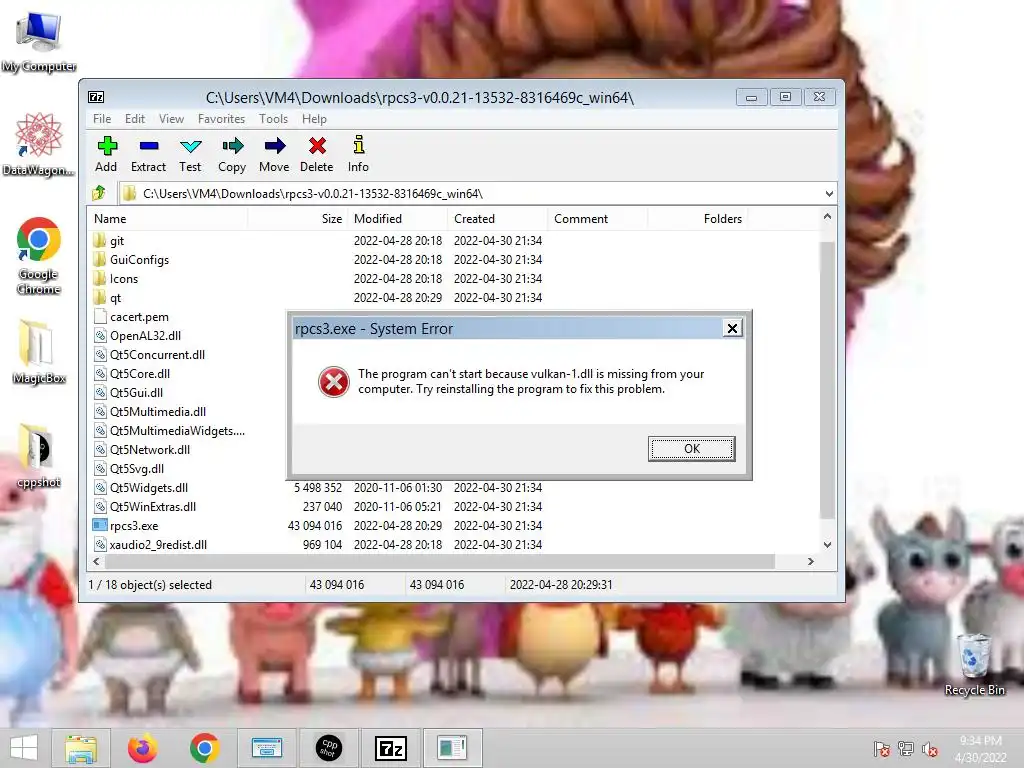Click the vertical scrollbar up arrow

pyautogui.click(x=827, y=217)
